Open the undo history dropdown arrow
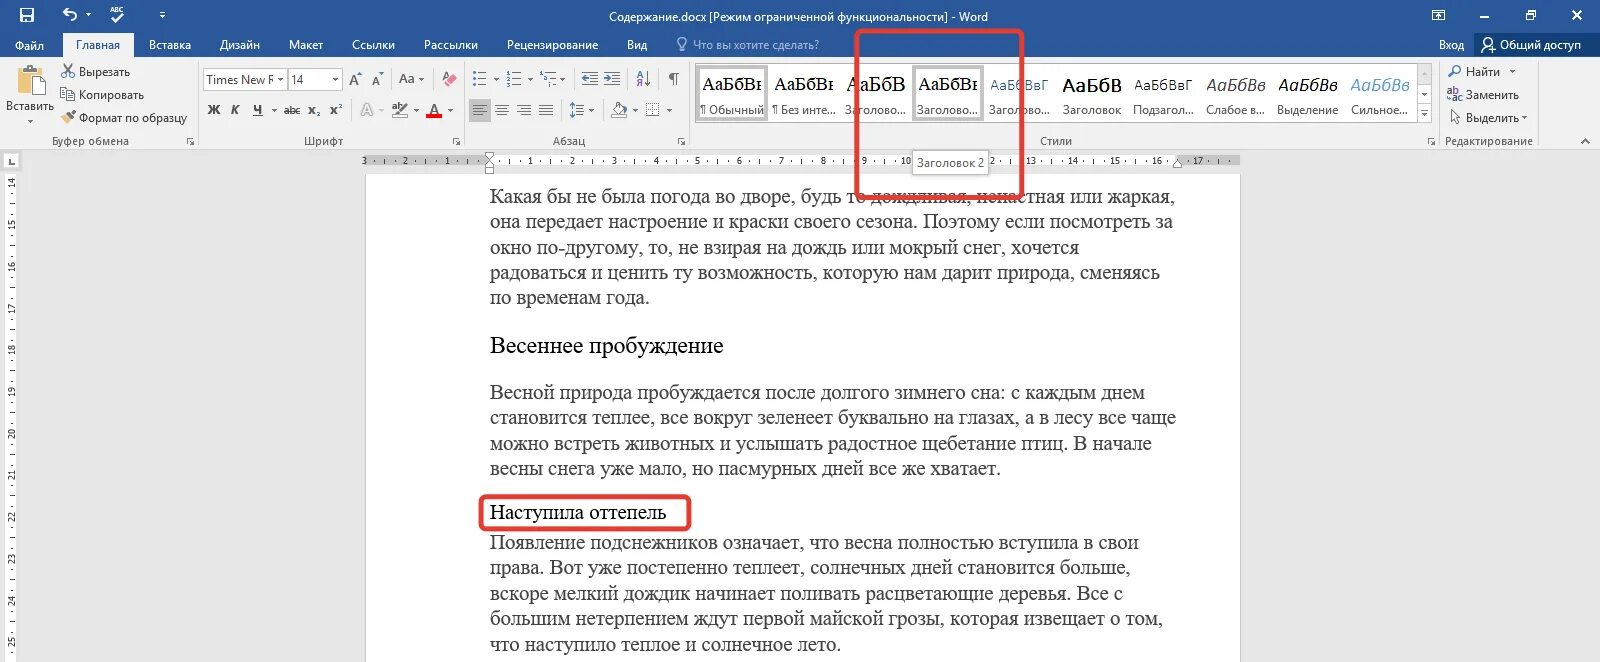Screen dimensions: 1600x662 tap(88, 16)
